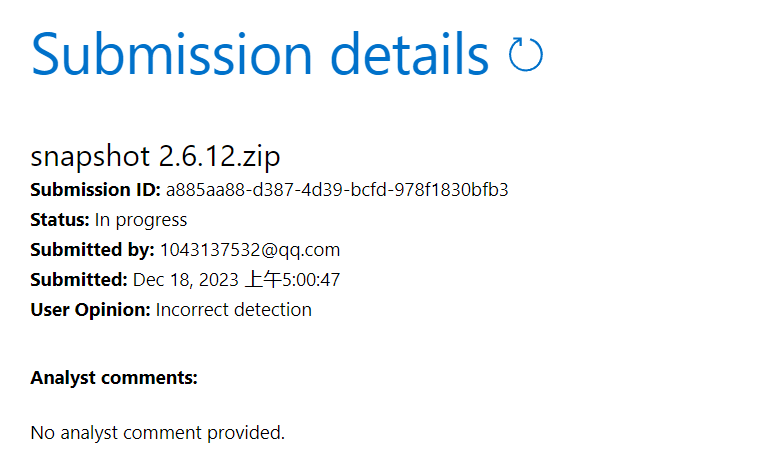The image size is (765, 470).
Task: Click the No analyst comment provided text
Action: pyautogui.click(x=158, y=433)
